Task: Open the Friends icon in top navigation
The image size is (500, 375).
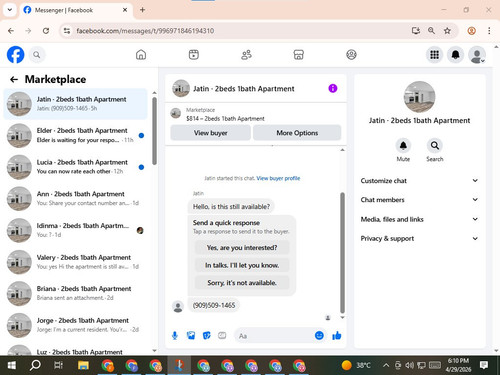Action: (246, 55)
